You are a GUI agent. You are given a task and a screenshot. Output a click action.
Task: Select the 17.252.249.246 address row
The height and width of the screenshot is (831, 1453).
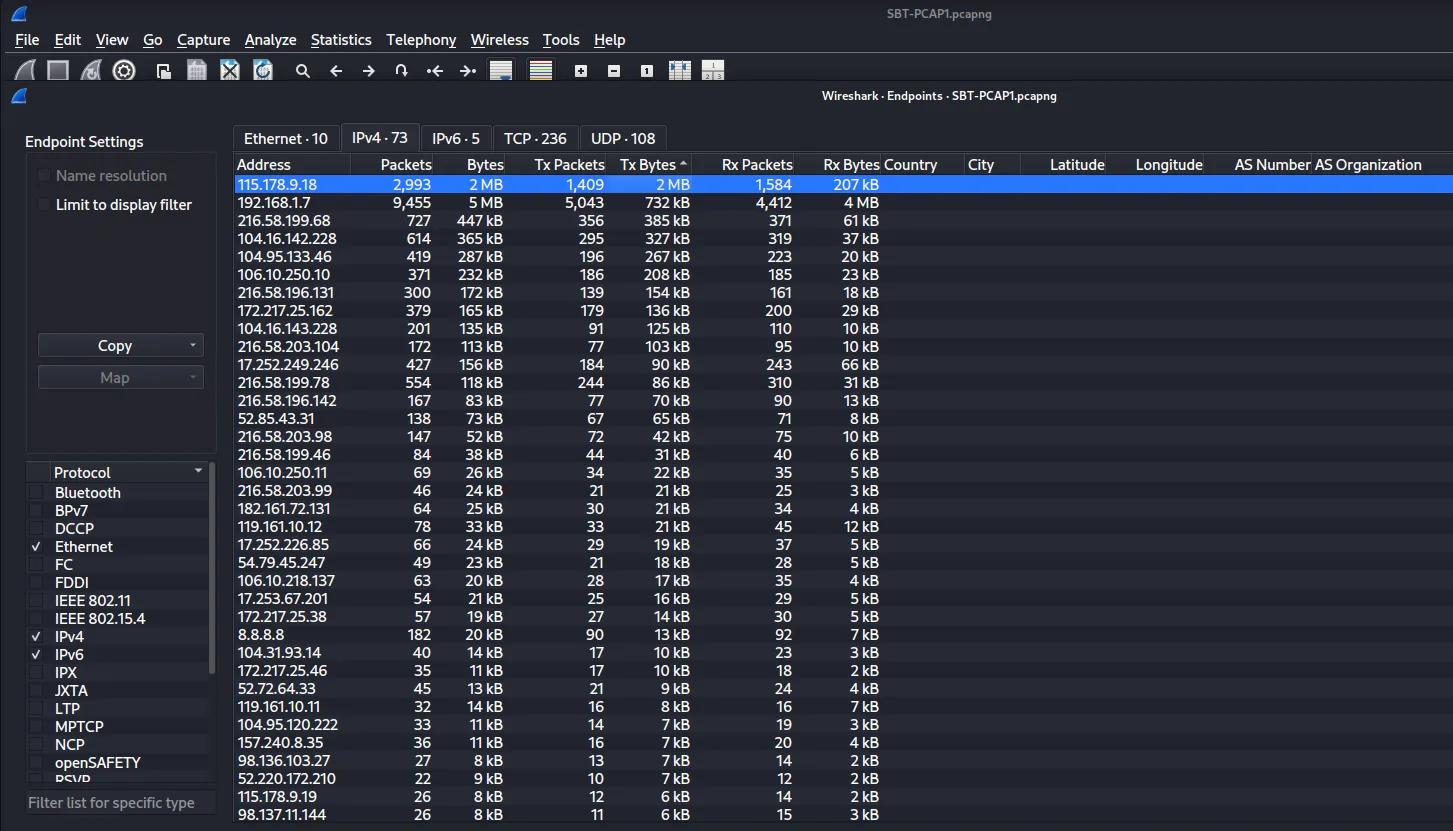pyautogui.click(x=843, y=365)
